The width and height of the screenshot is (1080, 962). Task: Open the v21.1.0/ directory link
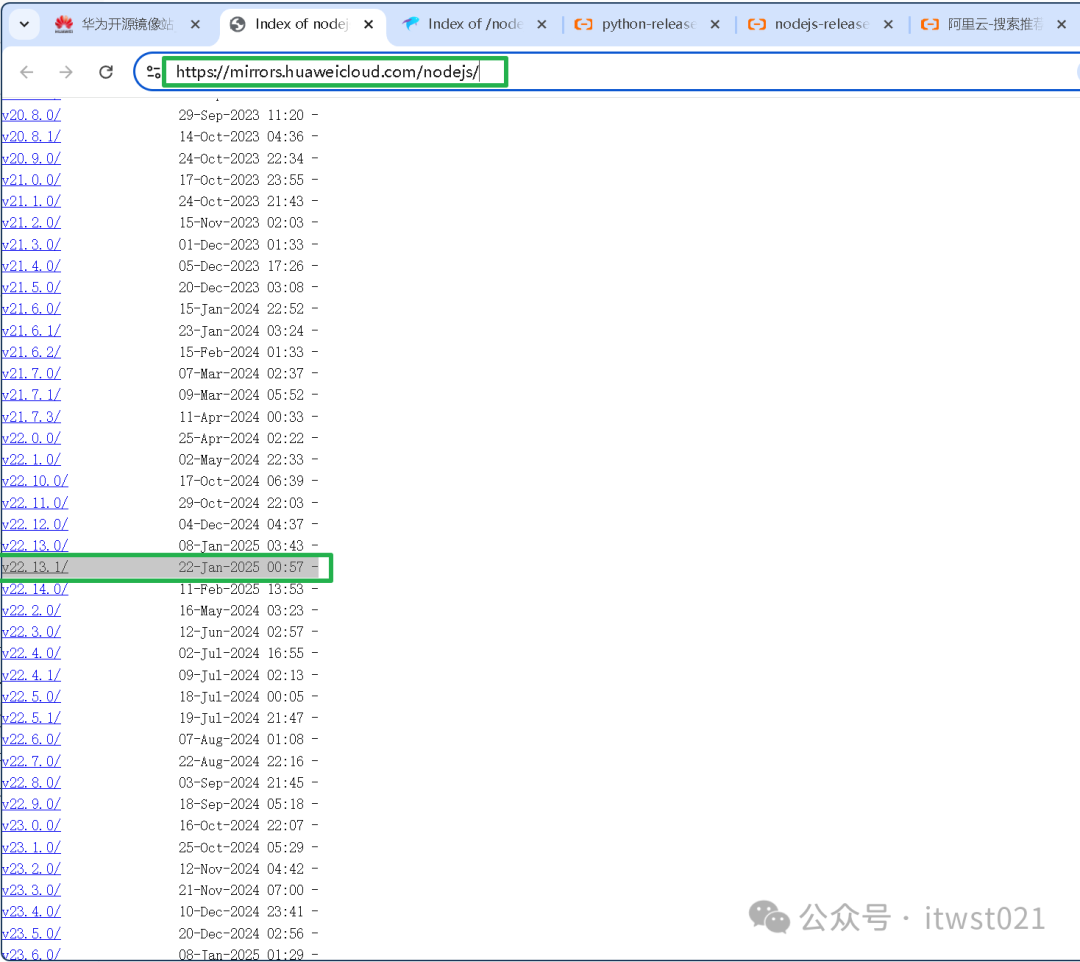(x=31, y=201)
